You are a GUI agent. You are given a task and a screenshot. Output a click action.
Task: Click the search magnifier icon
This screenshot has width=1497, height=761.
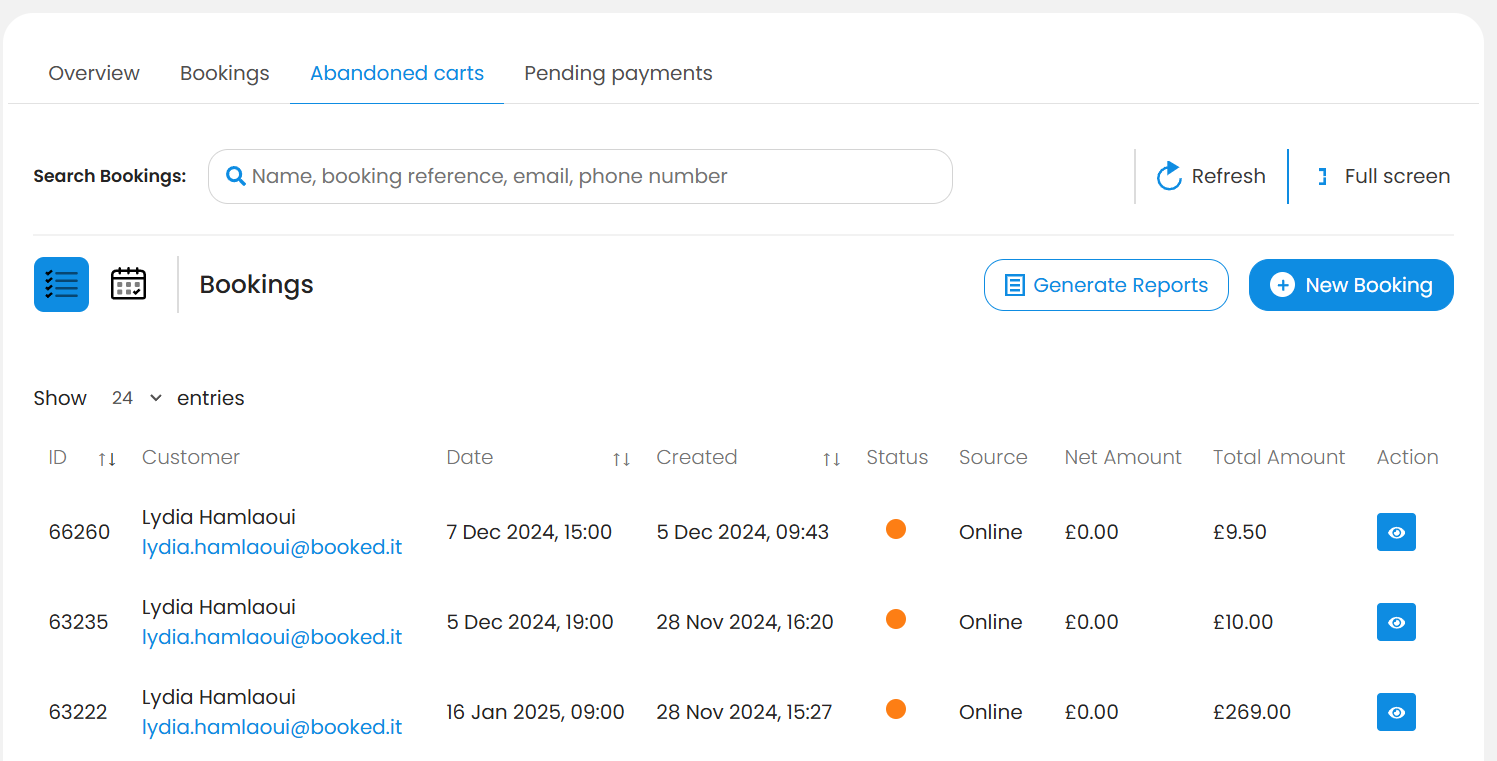236,177
